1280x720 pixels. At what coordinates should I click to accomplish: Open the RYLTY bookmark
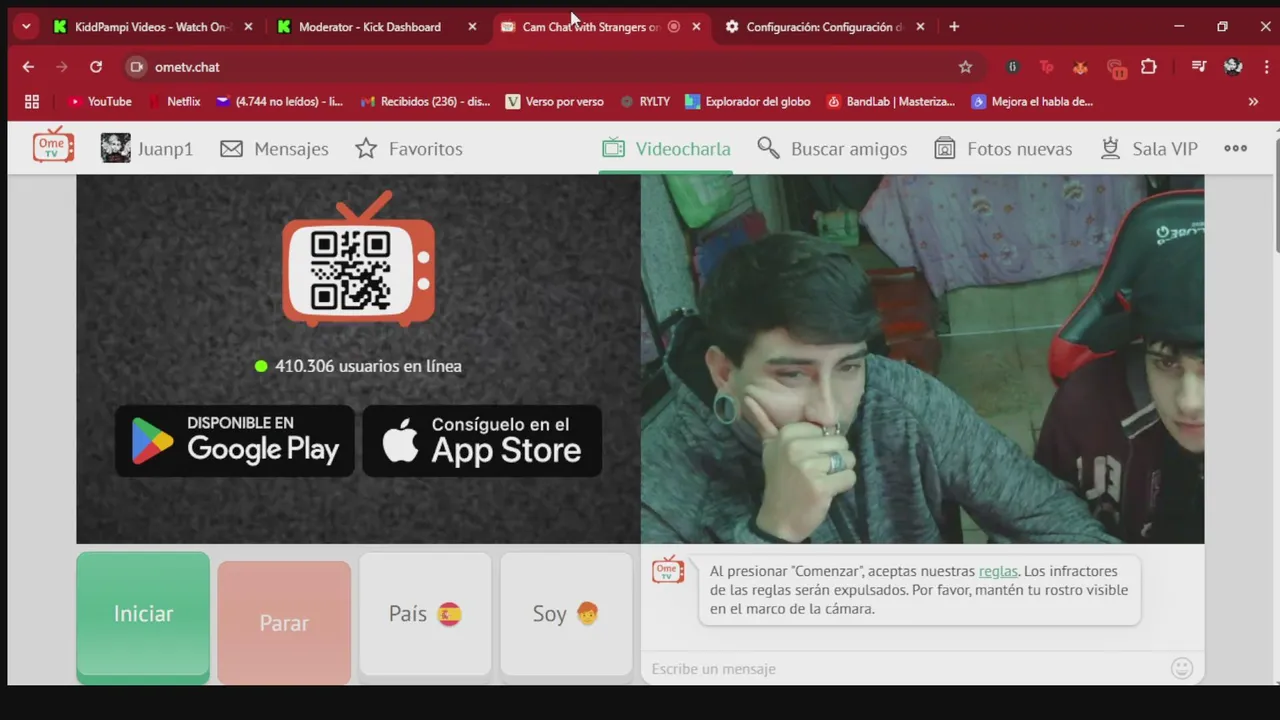coord(645,101)
